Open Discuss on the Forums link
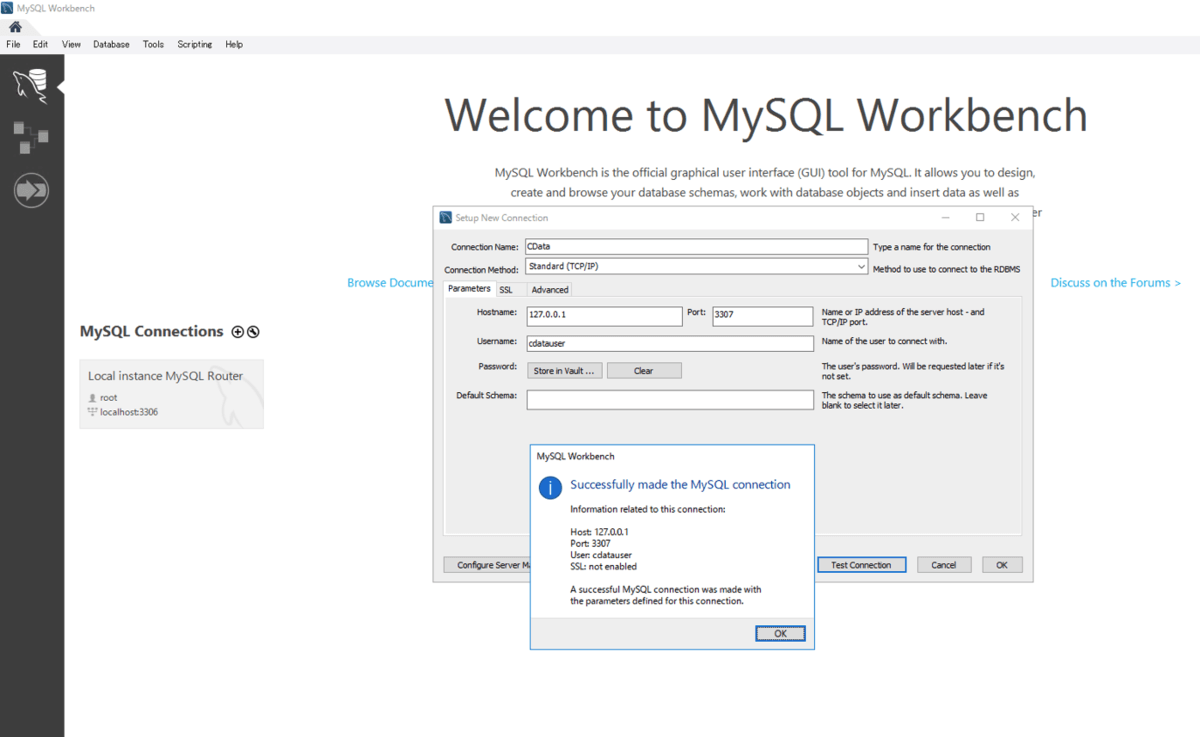Screen dimensions: 1200x737 [1115, 283]
